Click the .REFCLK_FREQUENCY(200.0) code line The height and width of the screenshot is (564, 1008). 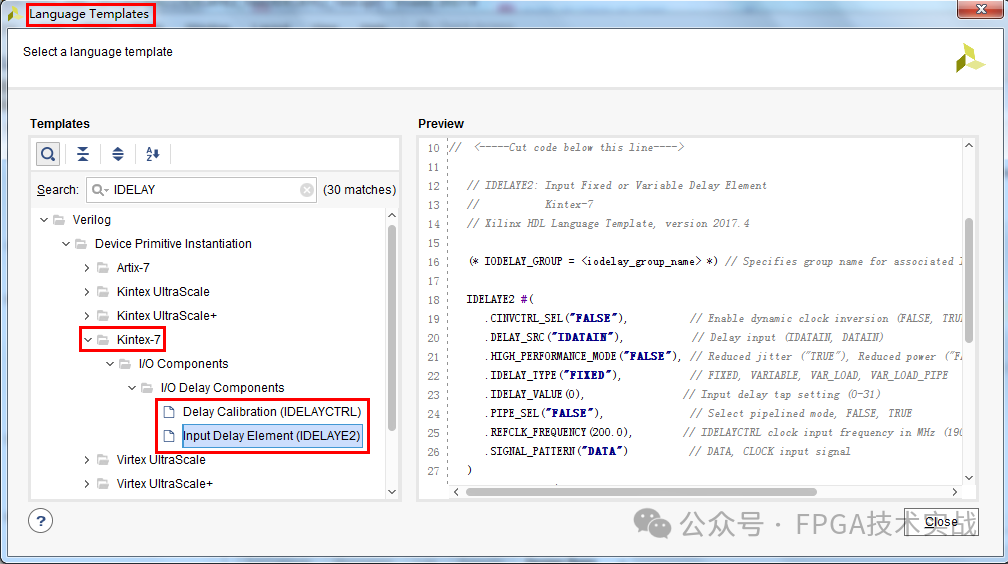click(x=558, y=432)
